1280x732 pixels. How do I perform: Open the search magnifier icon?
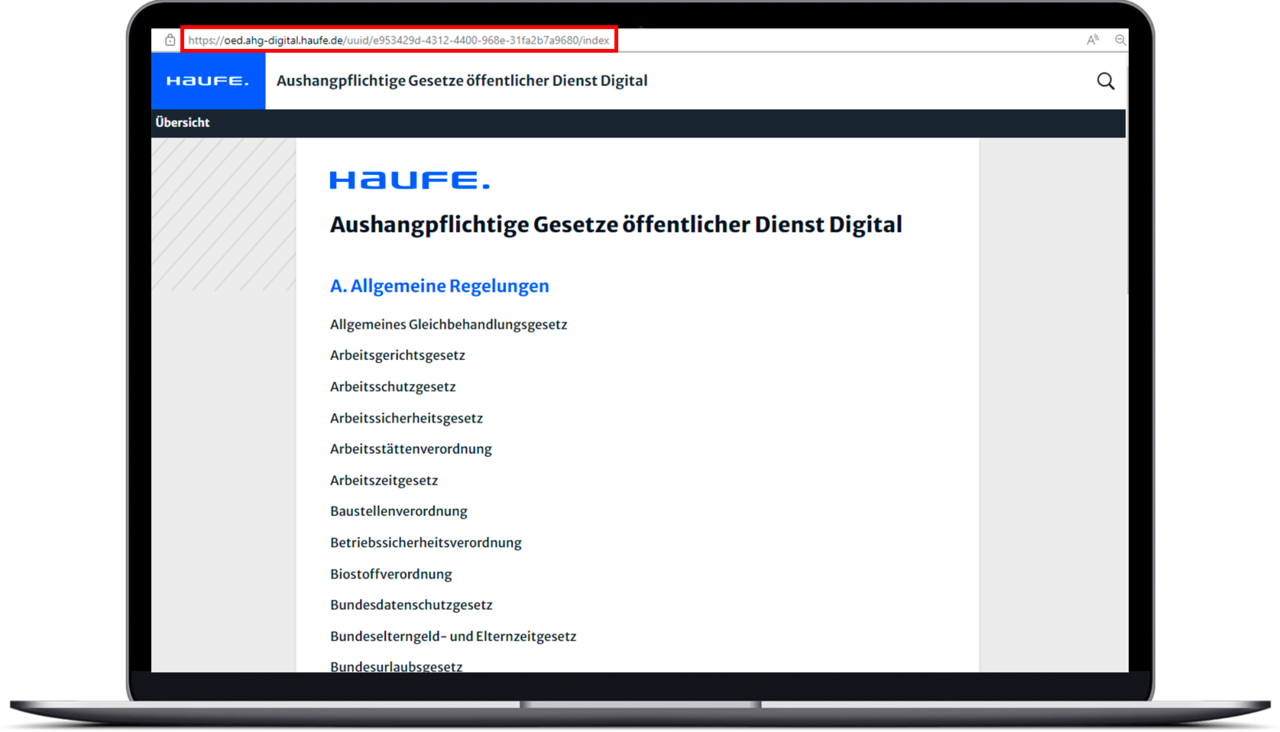pyautogui.click(x=1105, y=81)
